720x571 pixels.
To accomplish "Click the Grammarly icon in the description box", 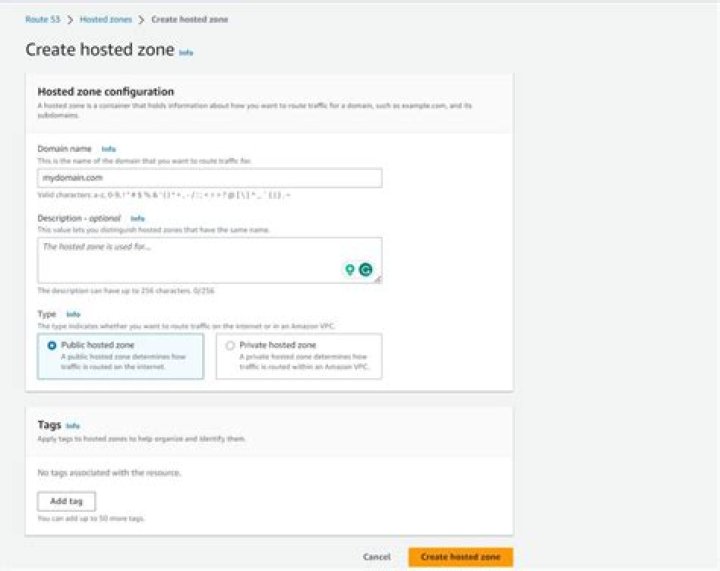I will coord(366,269).
